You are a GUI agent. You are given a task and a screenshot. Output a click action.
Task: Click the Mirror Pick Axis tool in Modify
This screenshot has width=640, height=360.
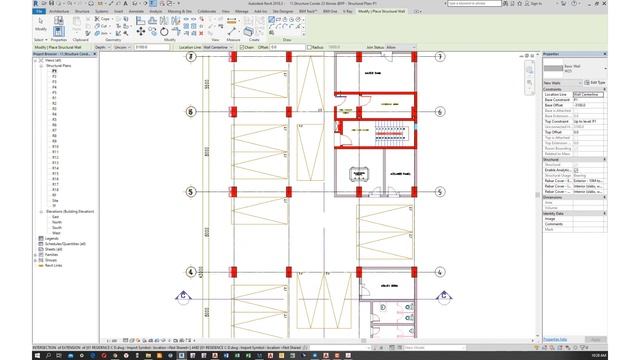pos(164,20)
